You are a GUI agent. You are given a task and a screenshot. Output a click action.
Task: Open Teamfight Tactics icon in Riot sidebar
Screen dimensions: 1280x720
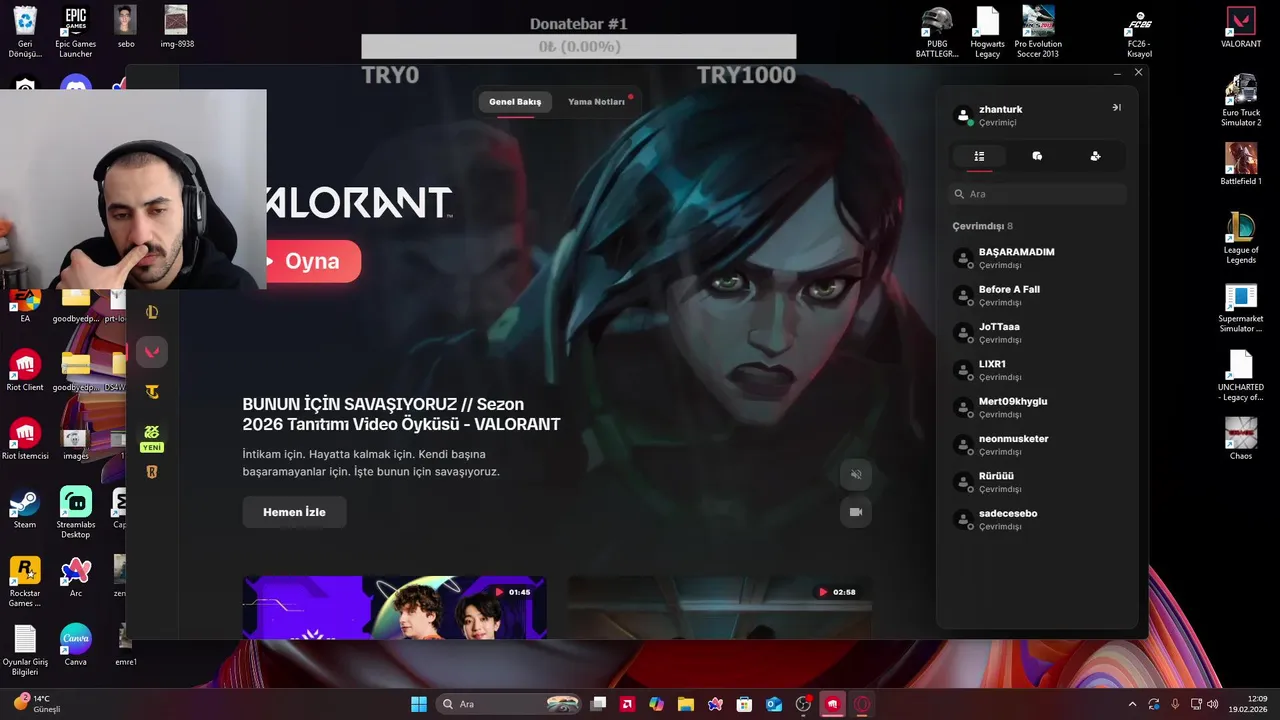click(152, 392)
